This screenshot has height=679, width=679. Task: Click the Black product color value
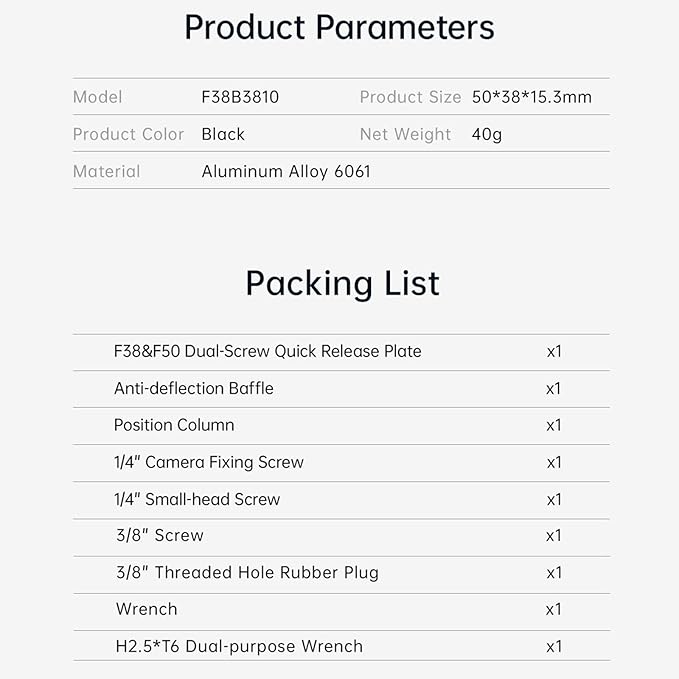point(223,134)
